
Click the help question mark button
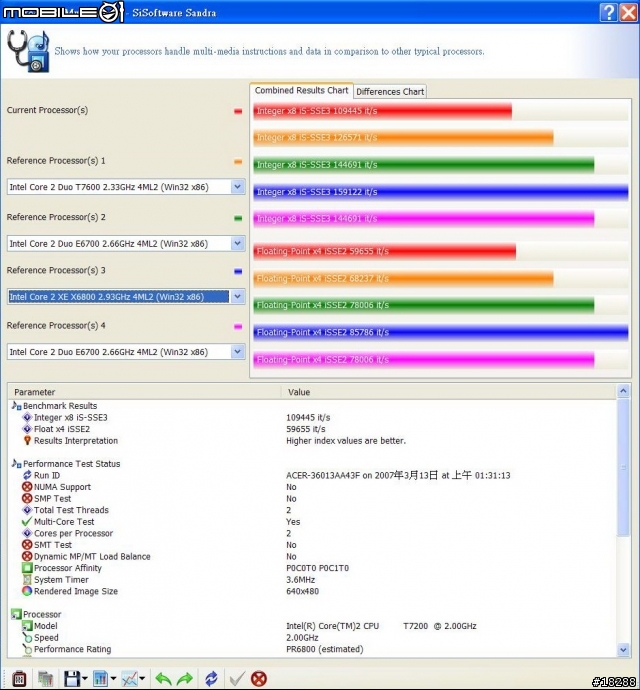608,12
